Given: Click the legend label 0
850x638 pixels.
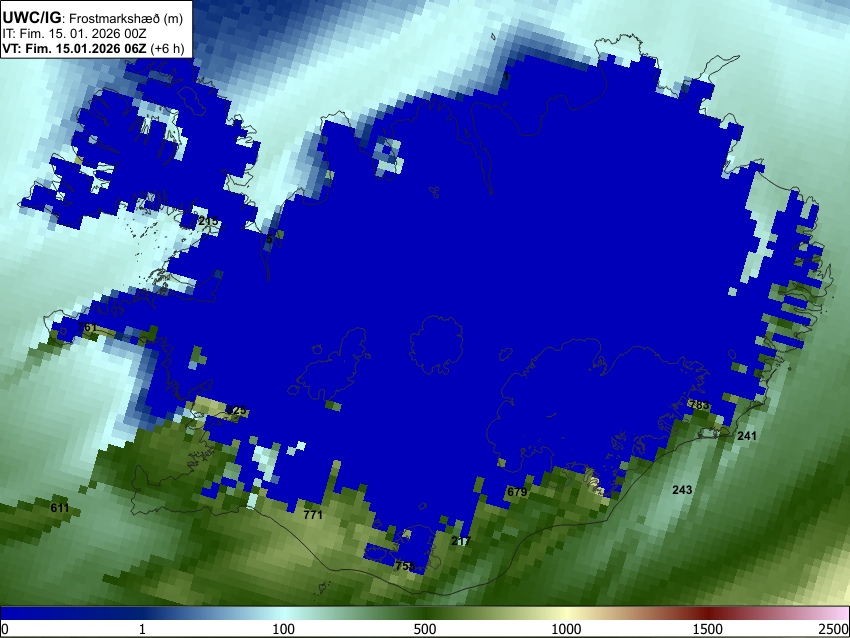Looking at the screenshot, I should [x=5, y=629].
